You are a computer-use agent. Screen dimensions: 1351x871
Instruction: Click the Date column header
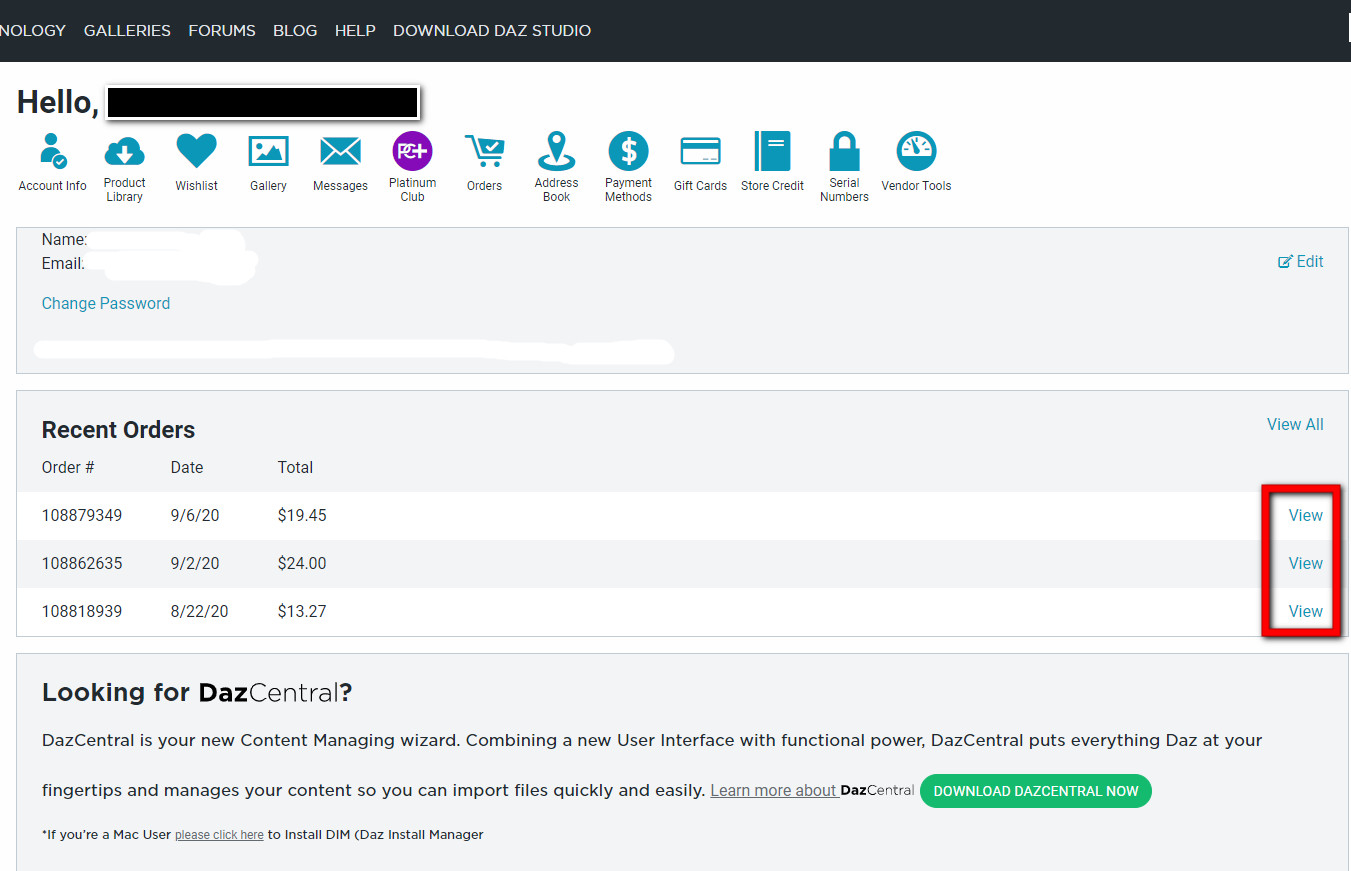[187, 467]
